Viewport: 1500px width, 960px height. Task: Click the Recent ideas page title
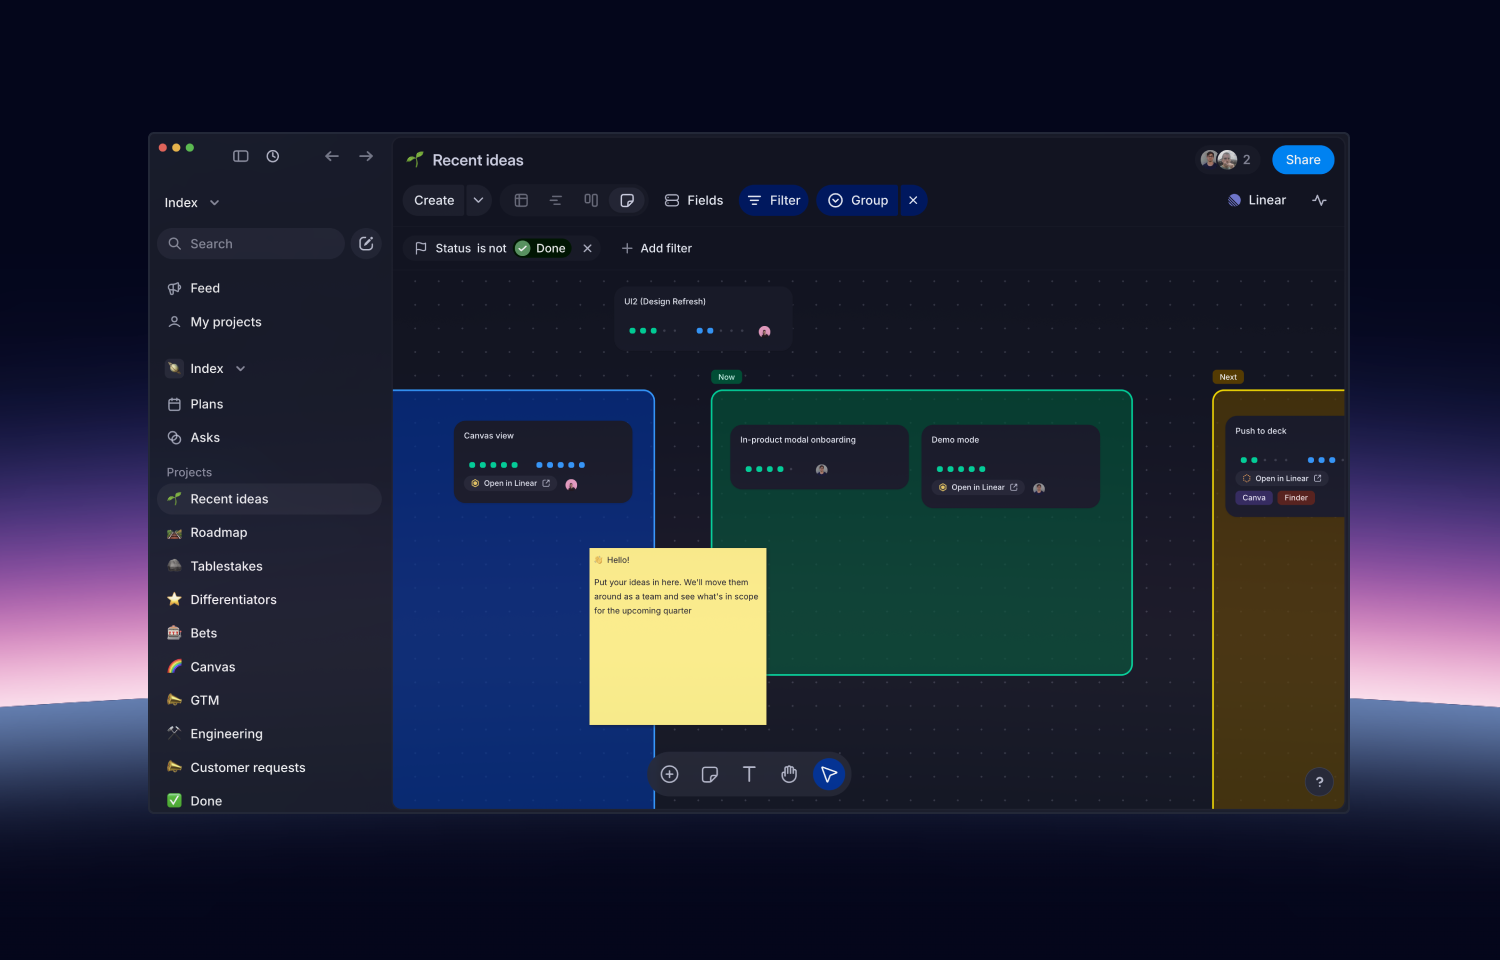pos(478,160)
